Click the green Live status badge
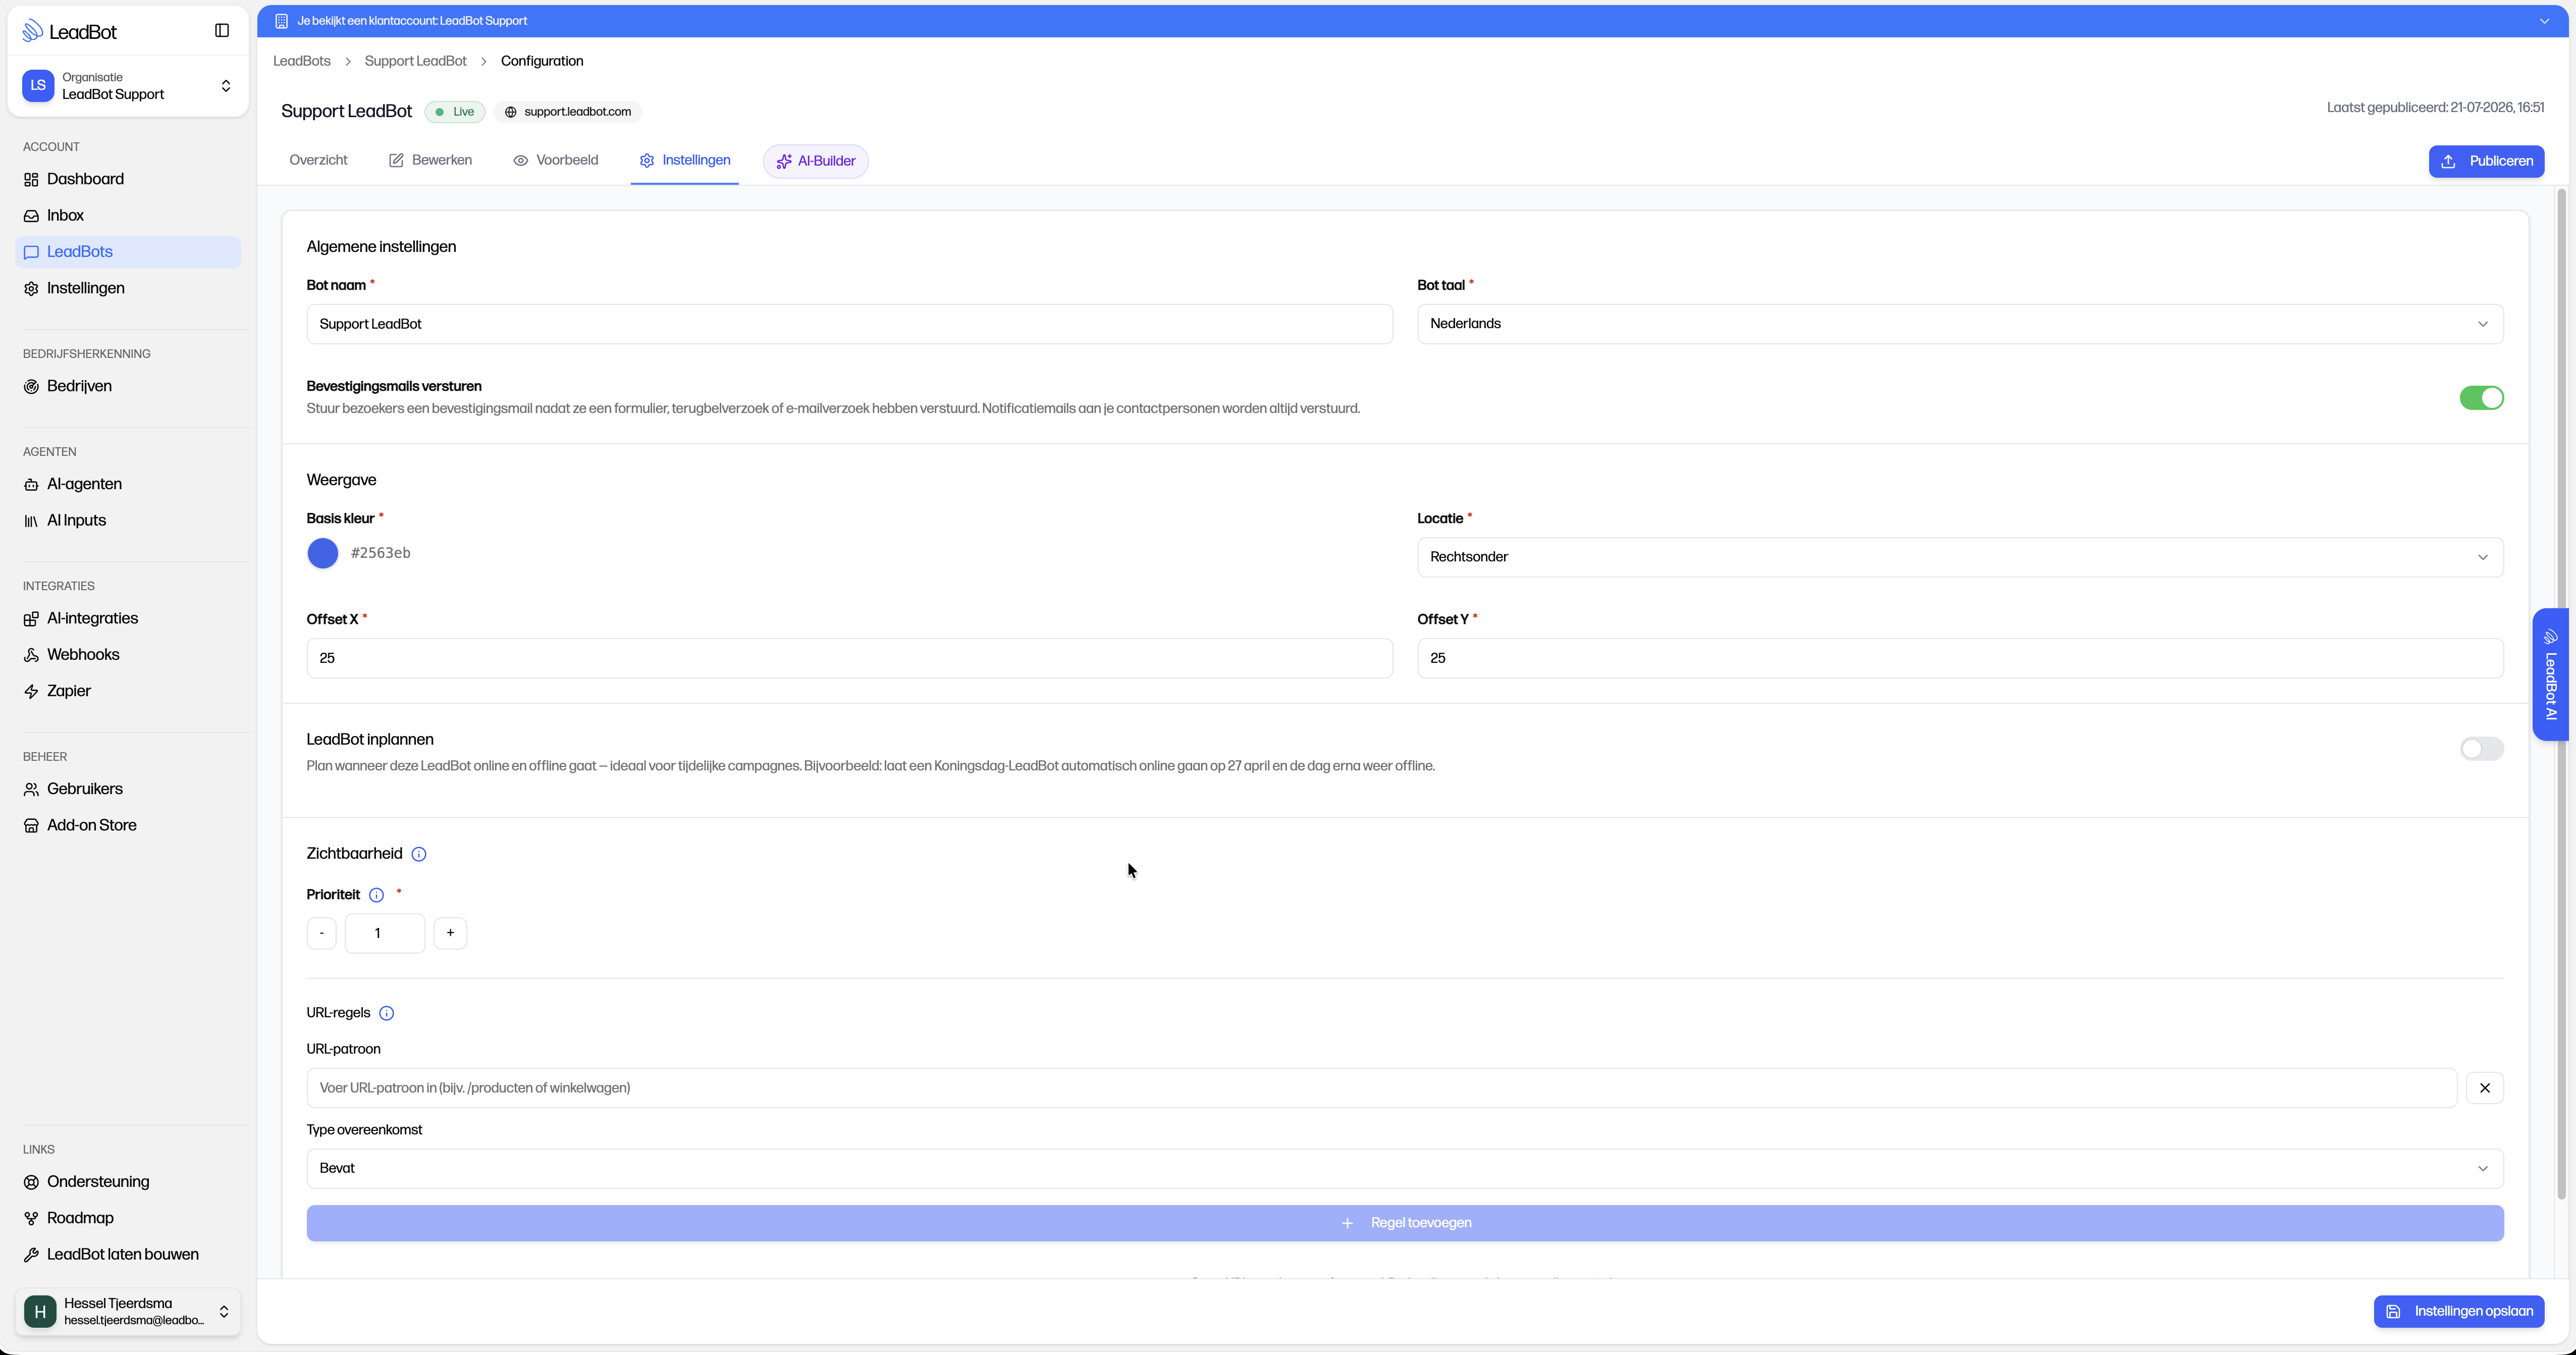Viewport: 2576px width, 1355px height. pyautogui.click(x=455, y=112)
